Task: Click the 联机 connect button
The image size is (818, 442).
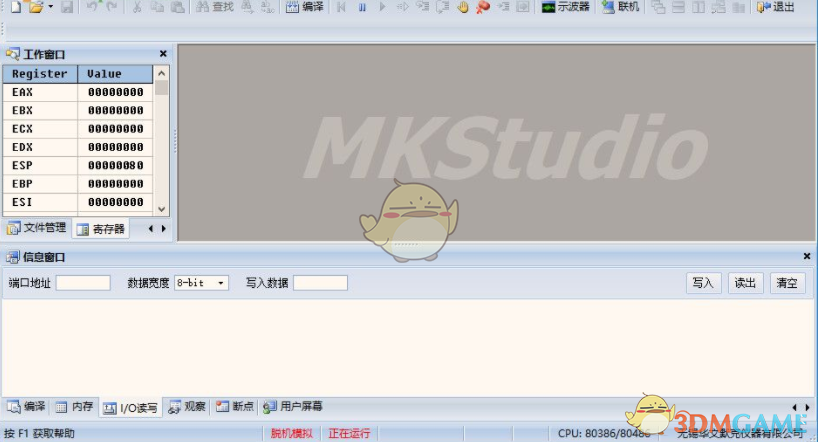Action: 620,7
